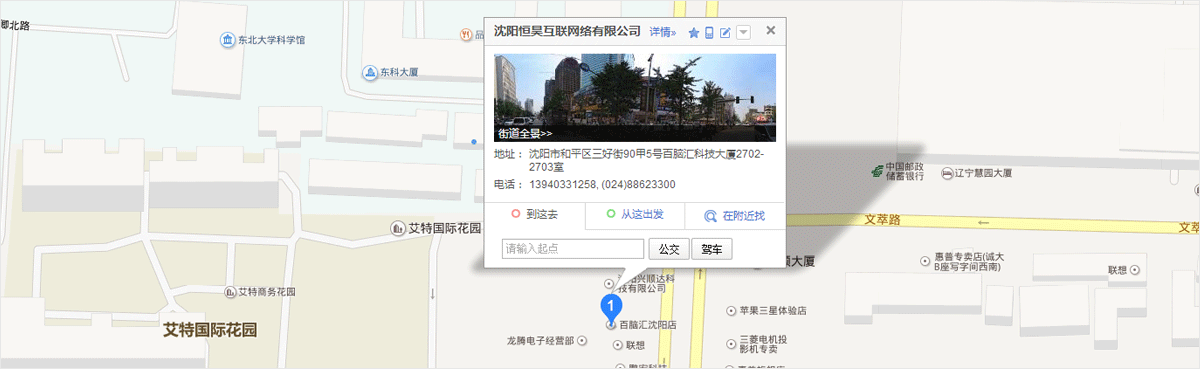
Task: Open the 详情» details link
Action: coord(663,32)
